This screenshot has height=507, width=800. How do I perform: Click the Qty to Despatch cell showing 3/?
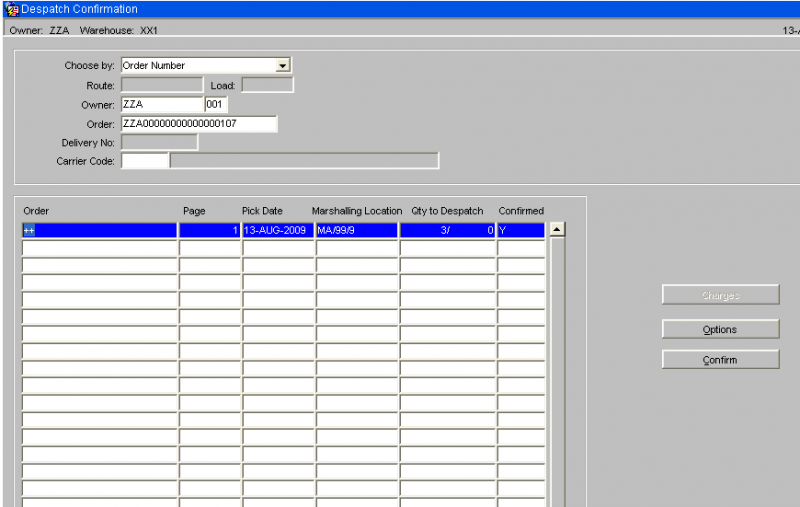[x=447, y=231]
